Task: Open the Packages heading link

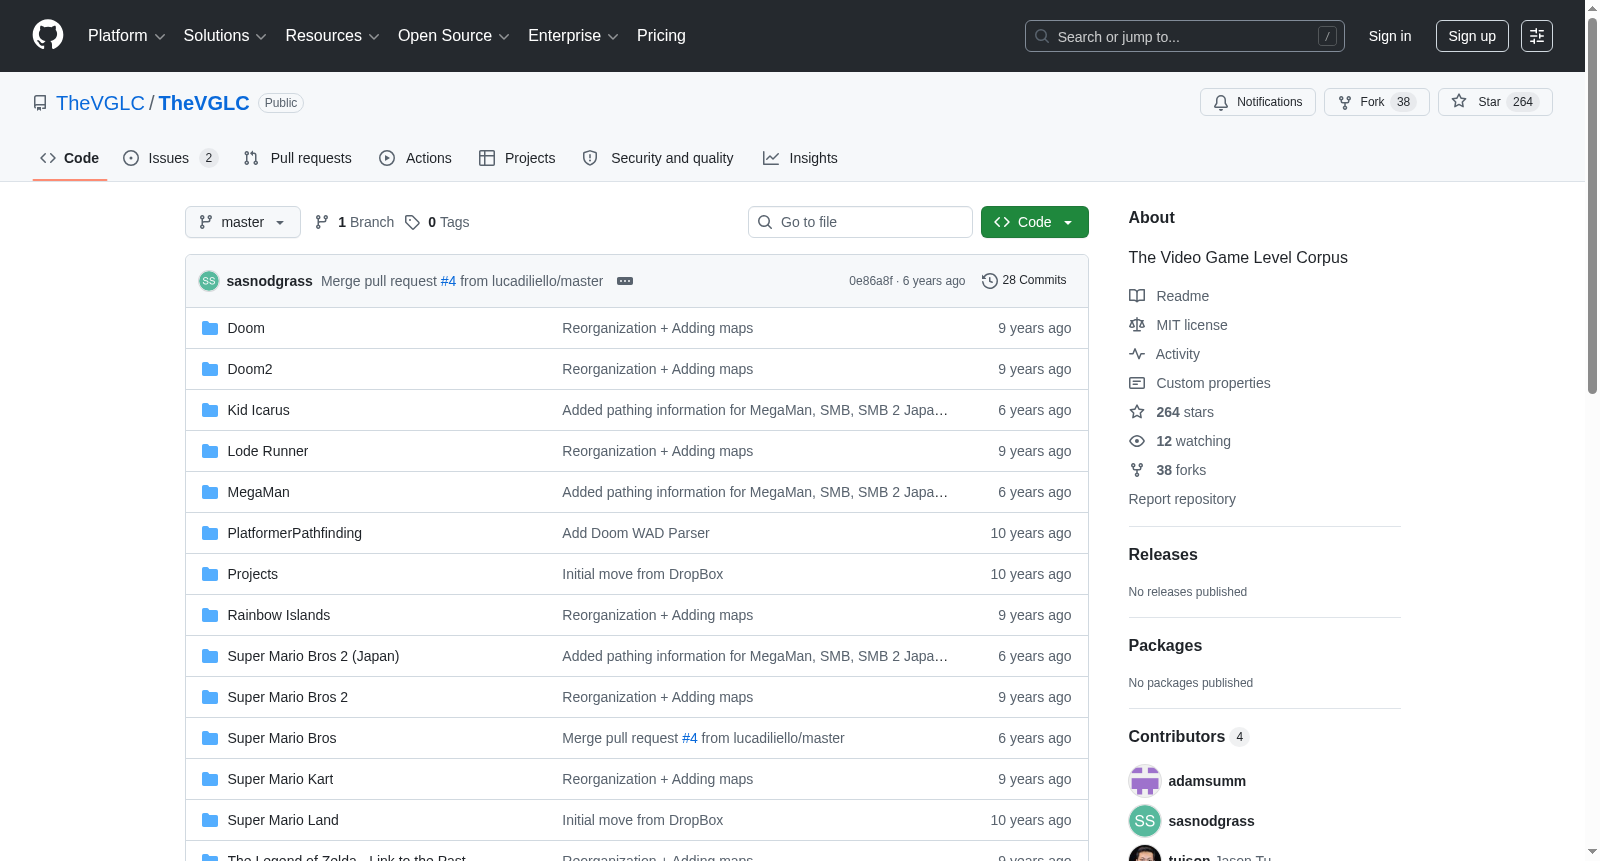Action: (1165, 646)
